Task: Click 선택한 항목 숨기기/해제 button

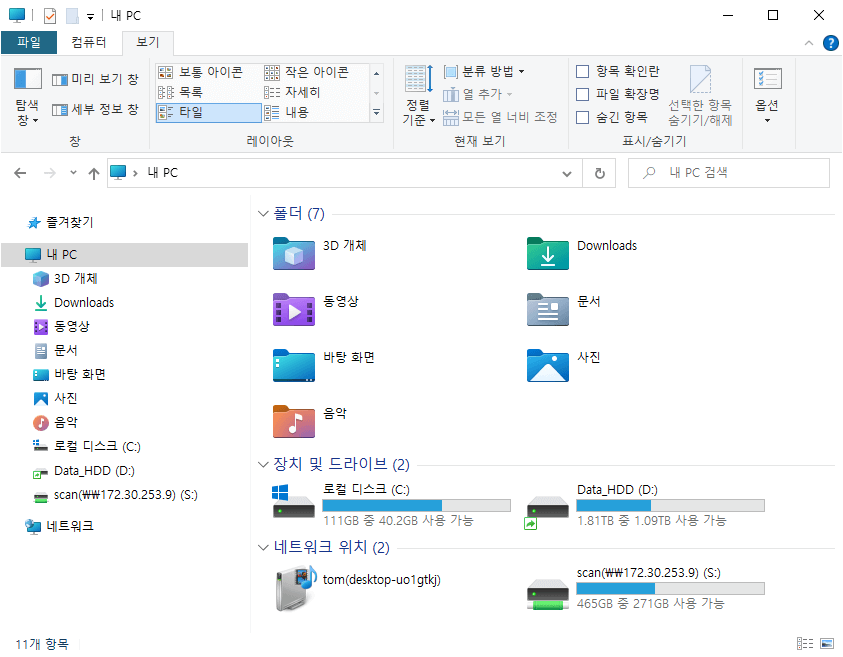Action: point(700,96)
